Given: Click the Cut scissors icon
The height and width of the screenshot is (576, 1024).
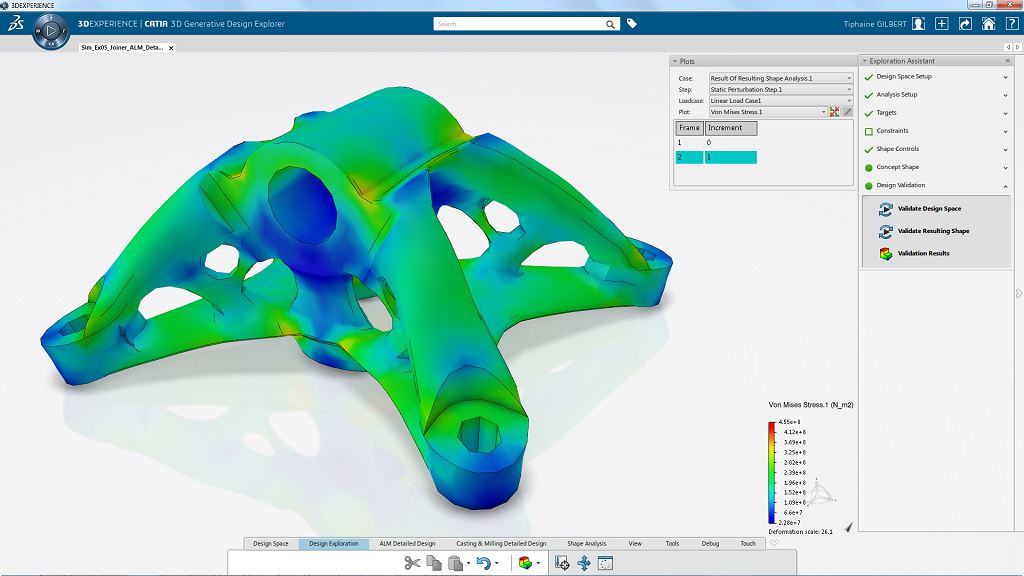Looking at the screenshot, I should coord(412,564).
